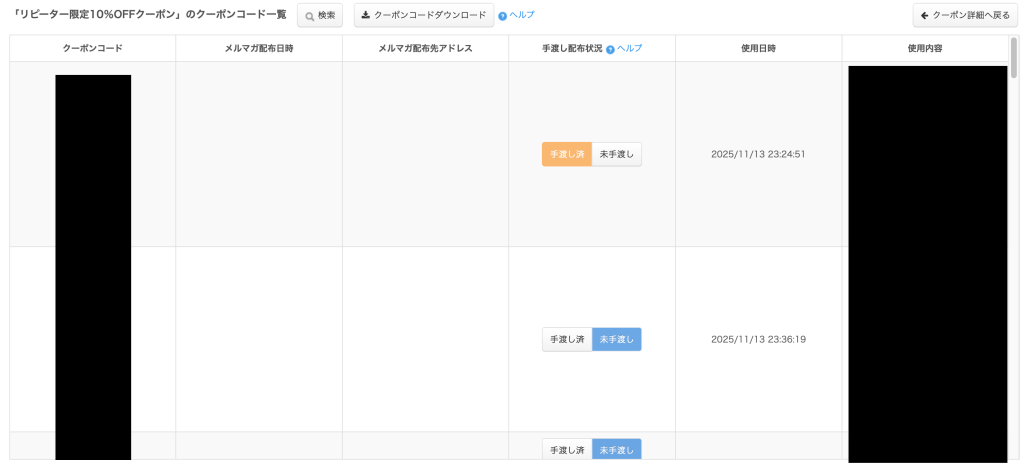Click the vertical scrollbar on the right edge
1024x469 pixels.
[x=1014, y=55]
